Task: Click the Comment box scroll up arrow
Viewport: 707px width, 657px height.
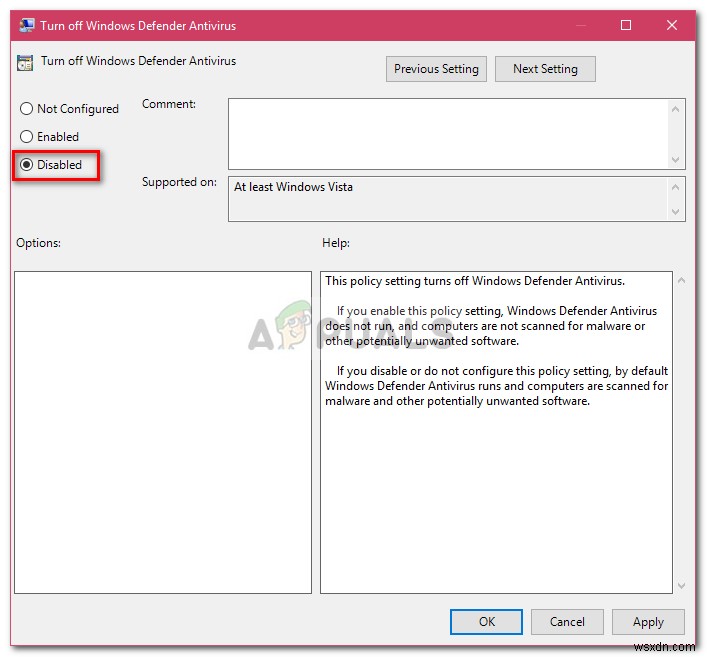Action: pyautogui.click(x=675, y=109)
